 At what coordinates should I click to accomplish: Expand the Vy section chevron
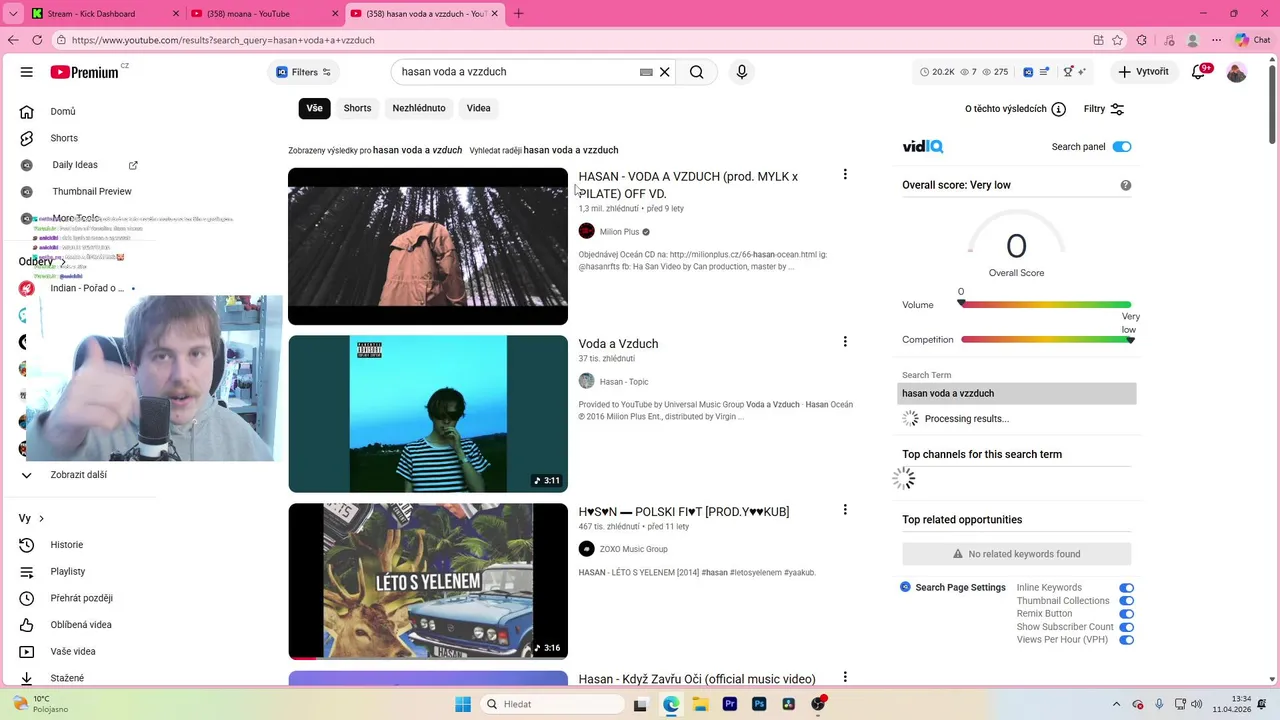41,518
